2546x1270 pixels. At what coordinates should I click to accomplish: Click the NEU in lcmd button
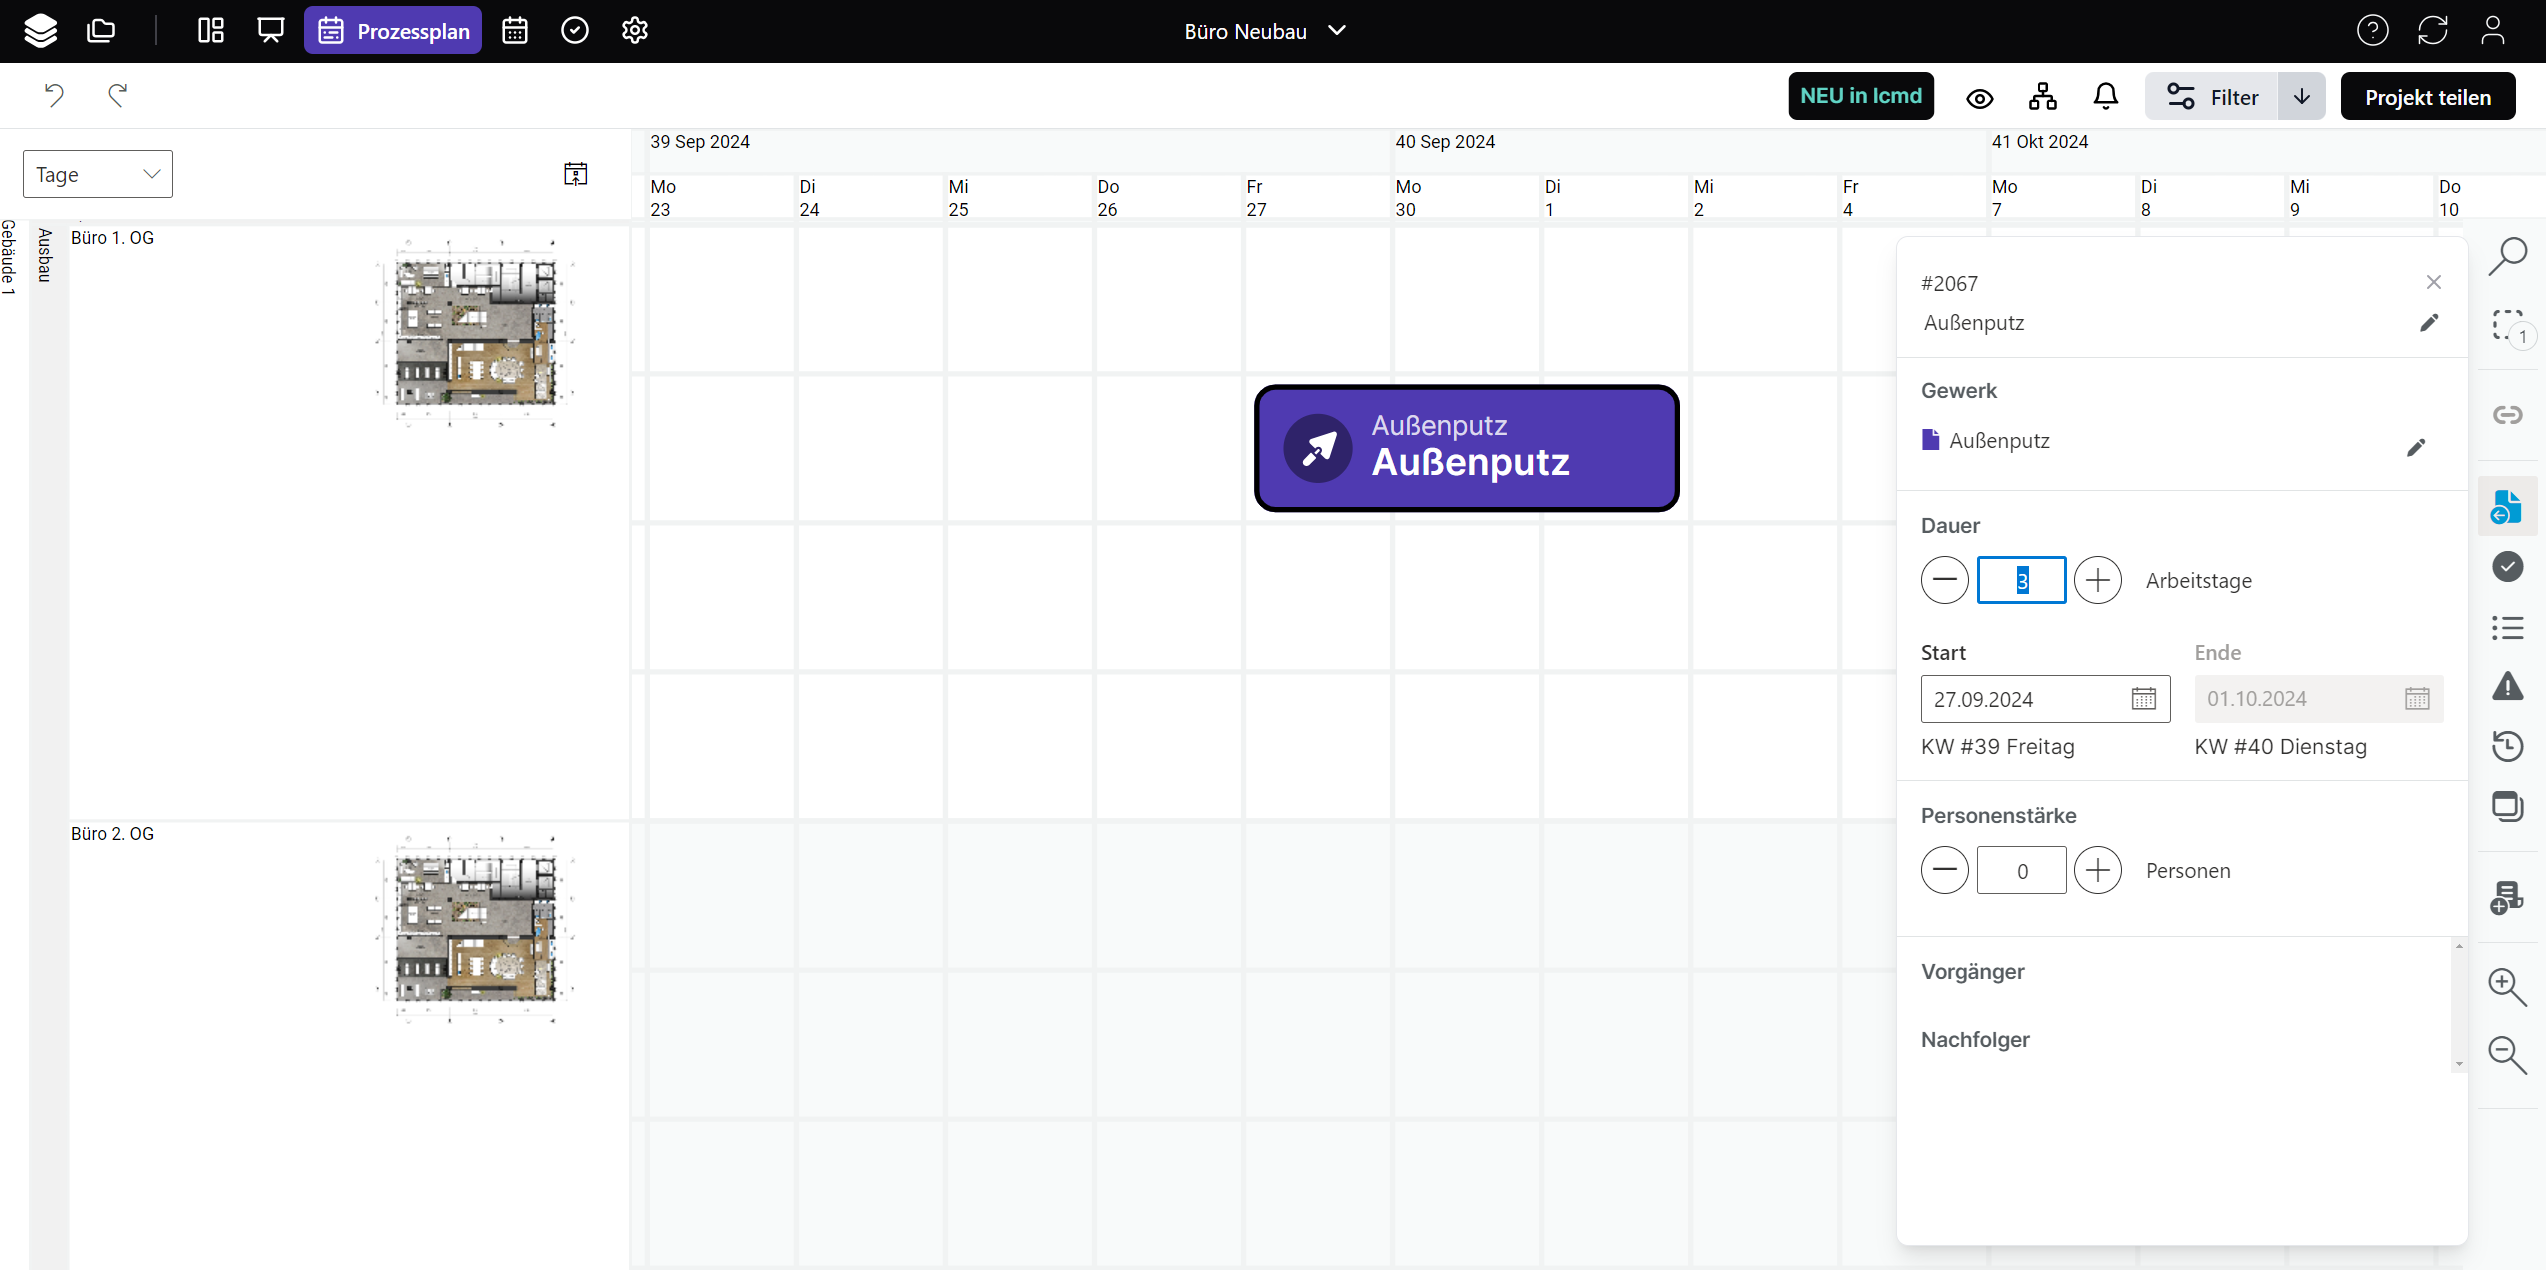click(x=1860, y=96)
